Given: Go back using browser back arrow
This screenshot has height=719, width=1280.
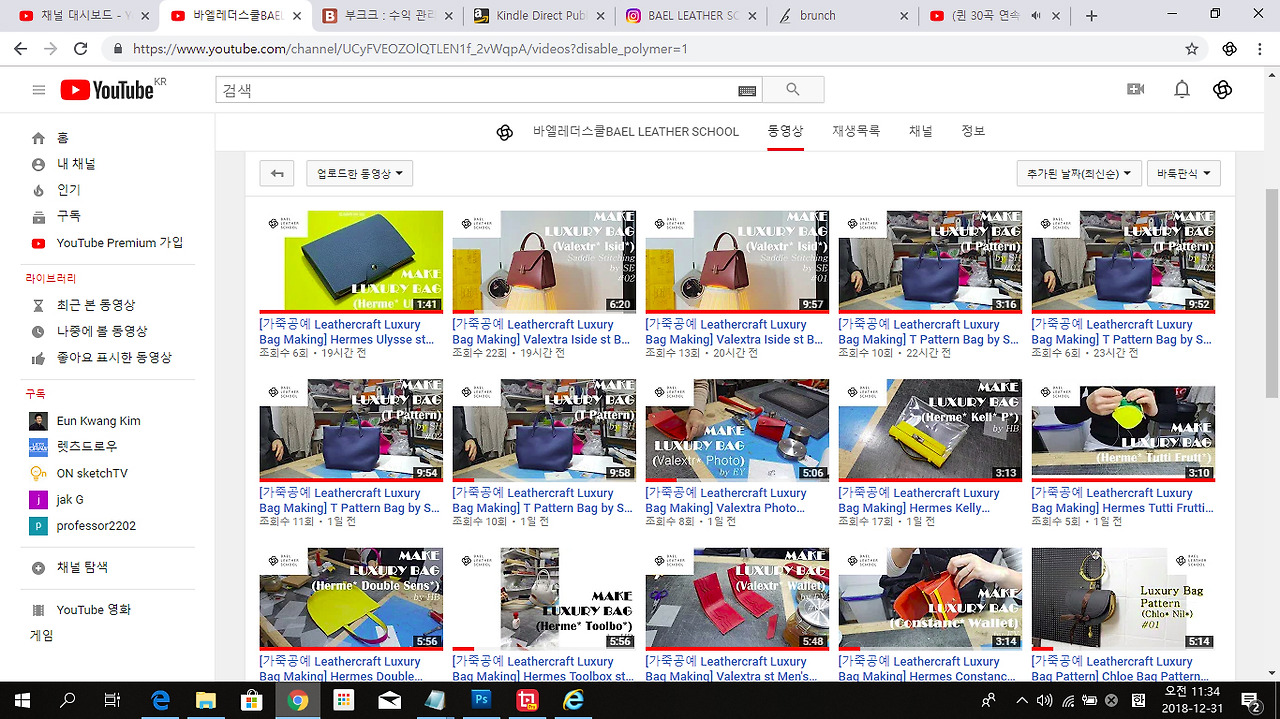Looking at the screenshot, I should pyautogui.click(x=21, y=48).
